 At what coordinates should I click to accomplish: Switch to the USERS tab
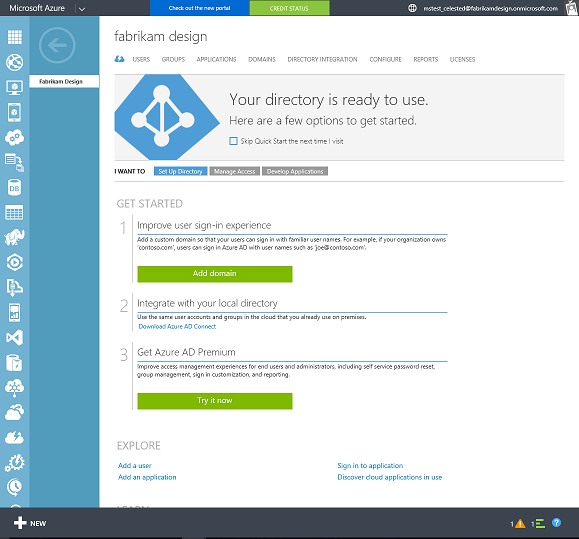[x=141, y=59]
